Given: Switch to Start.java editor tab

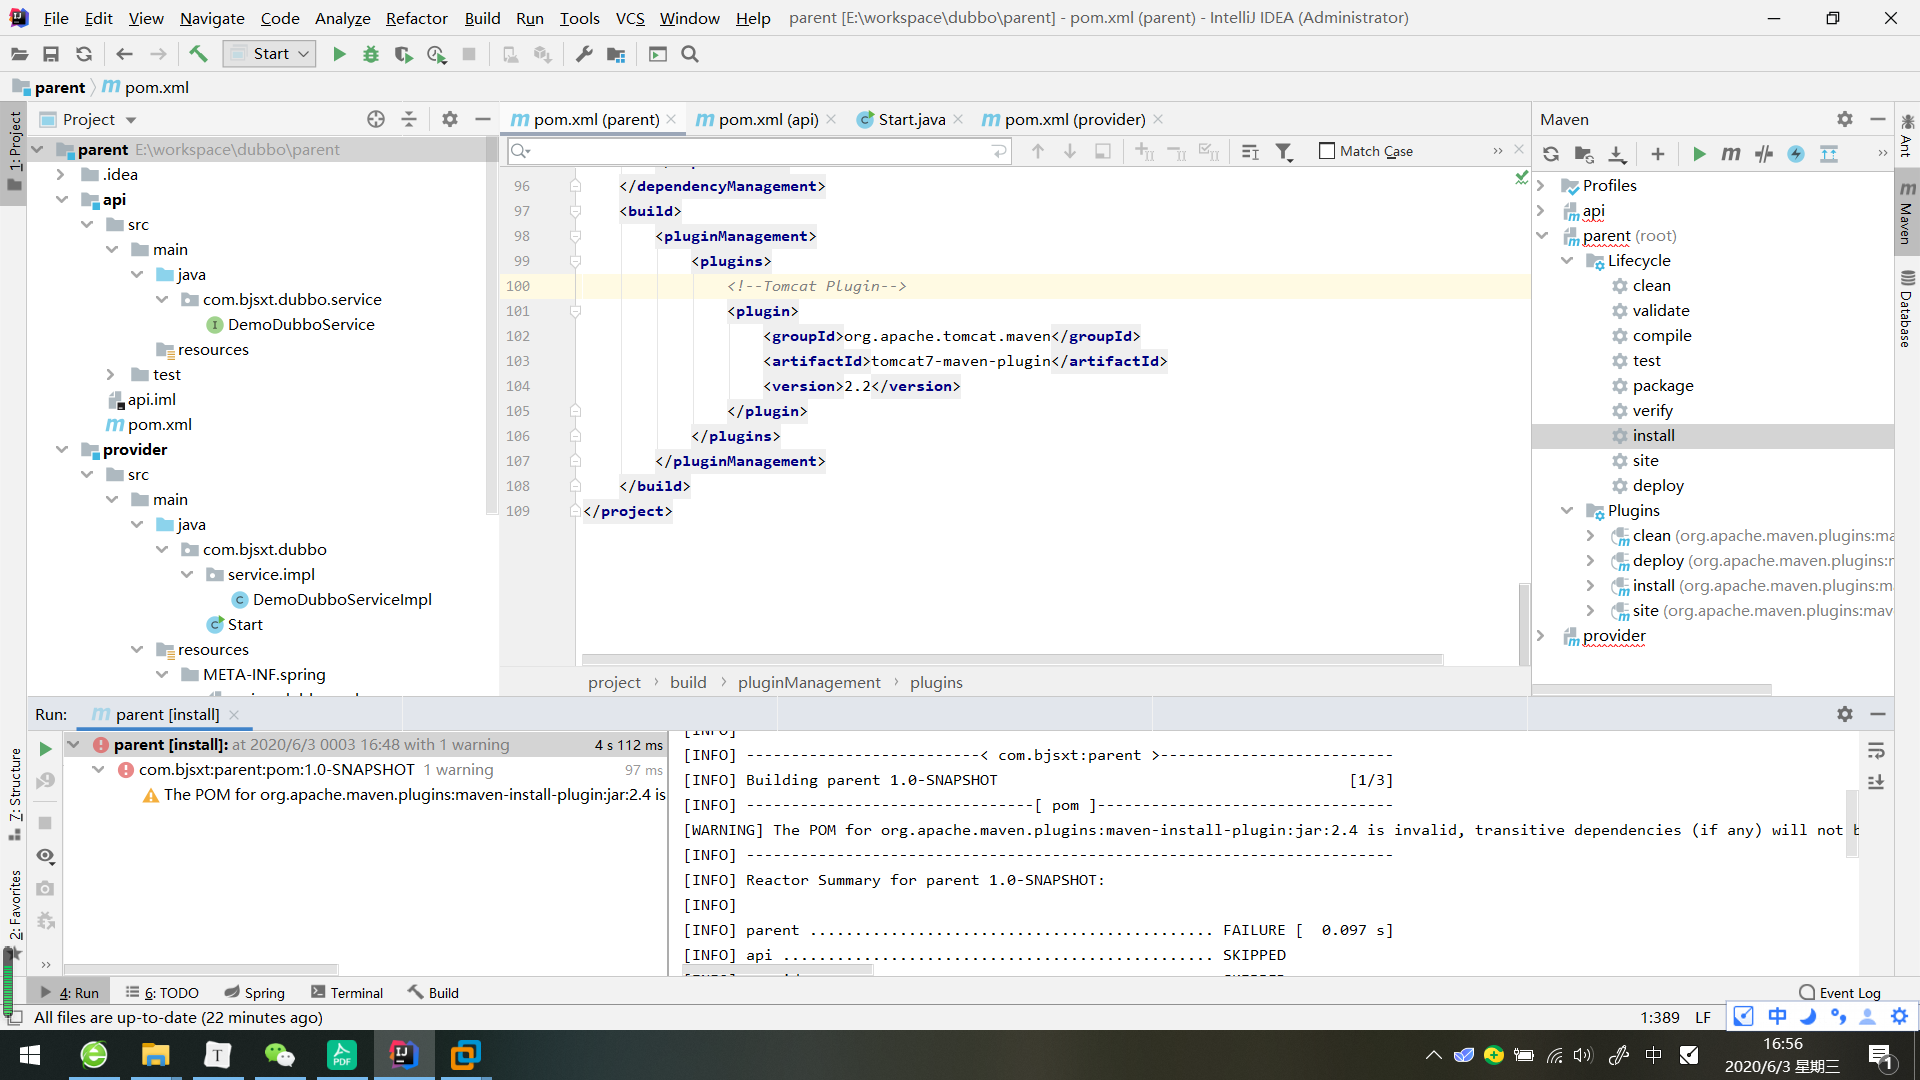Looking at the screenshot, I should click(911, 119).
